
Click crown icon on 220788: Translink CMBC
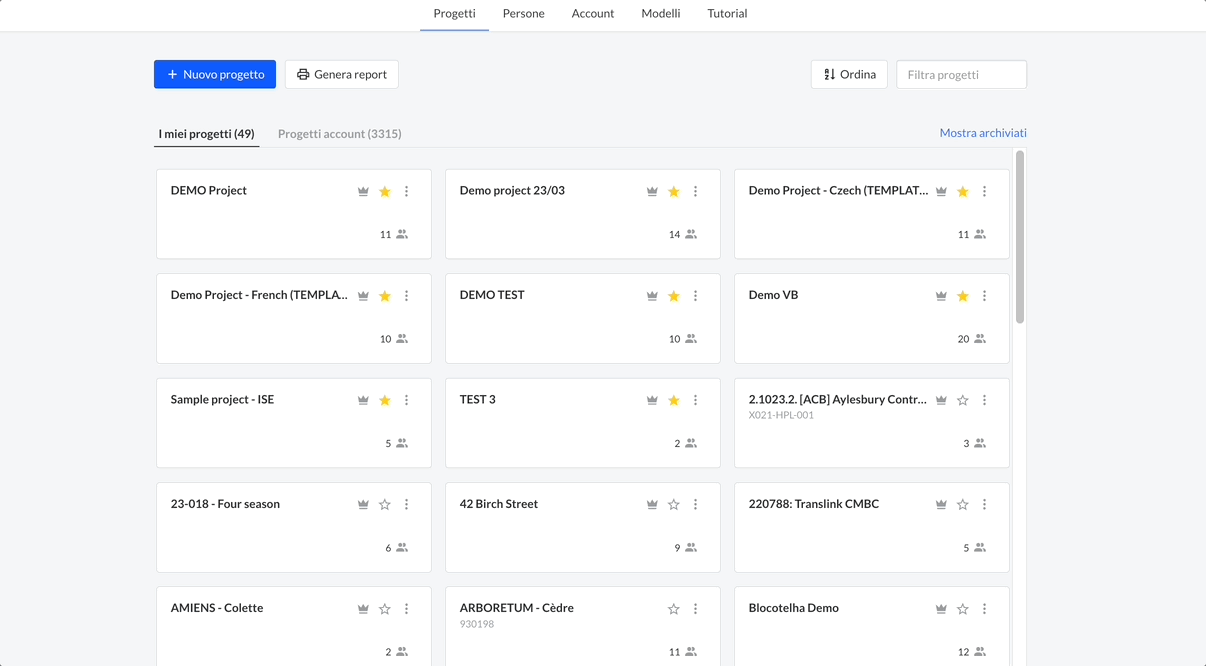tap(941, 505)
